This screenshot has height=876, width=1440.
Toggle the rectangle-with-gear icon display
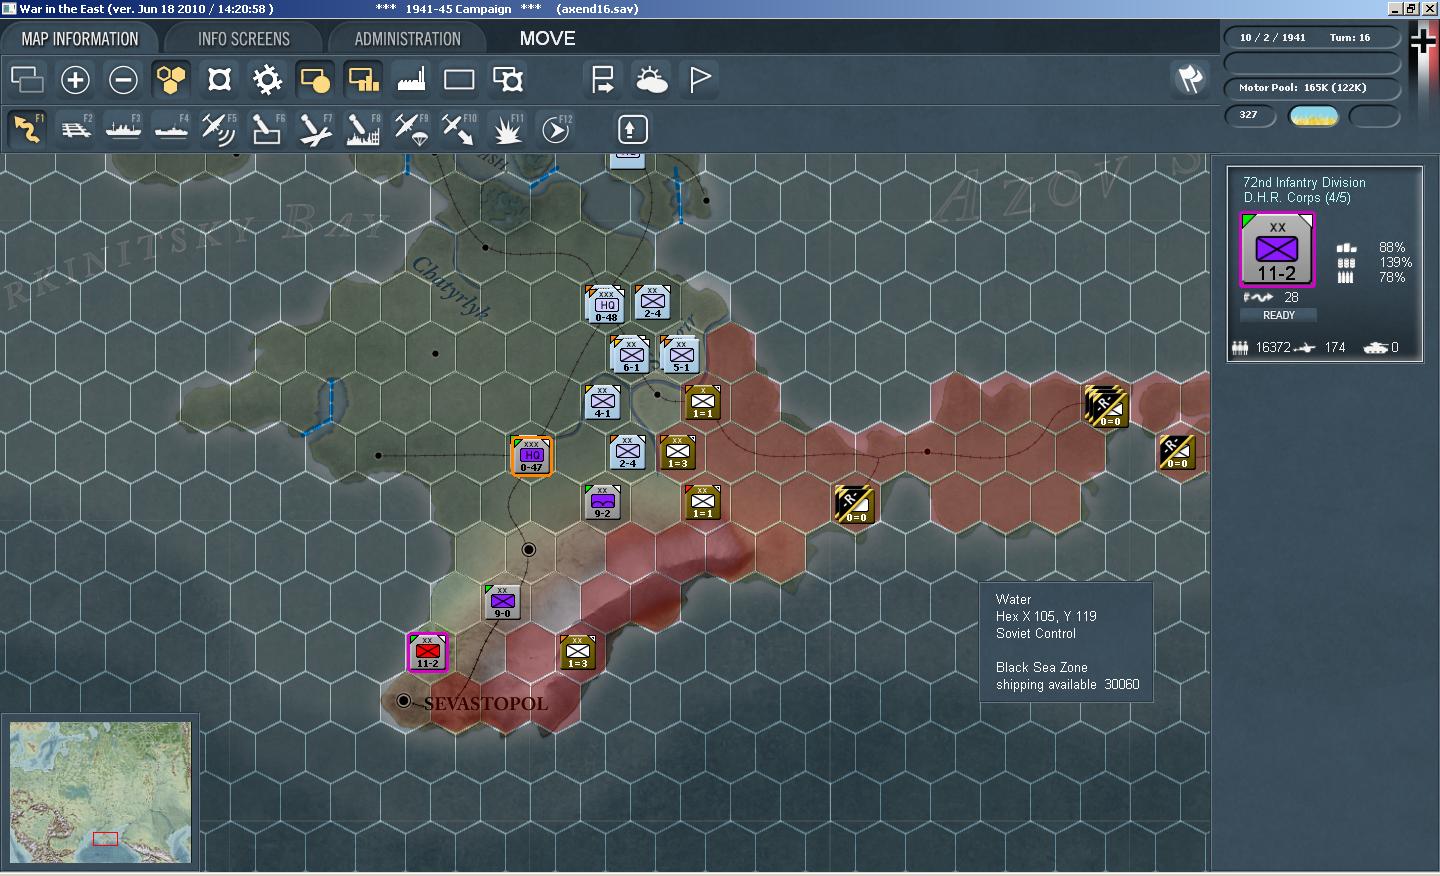click(507, 80)
